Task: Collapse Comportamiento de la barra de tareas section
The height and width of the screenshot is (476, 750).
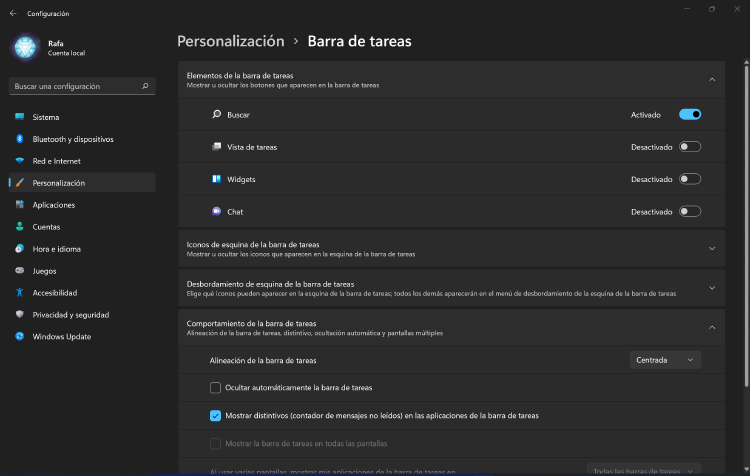Action: pyautogui.click(x=712, y=328)
